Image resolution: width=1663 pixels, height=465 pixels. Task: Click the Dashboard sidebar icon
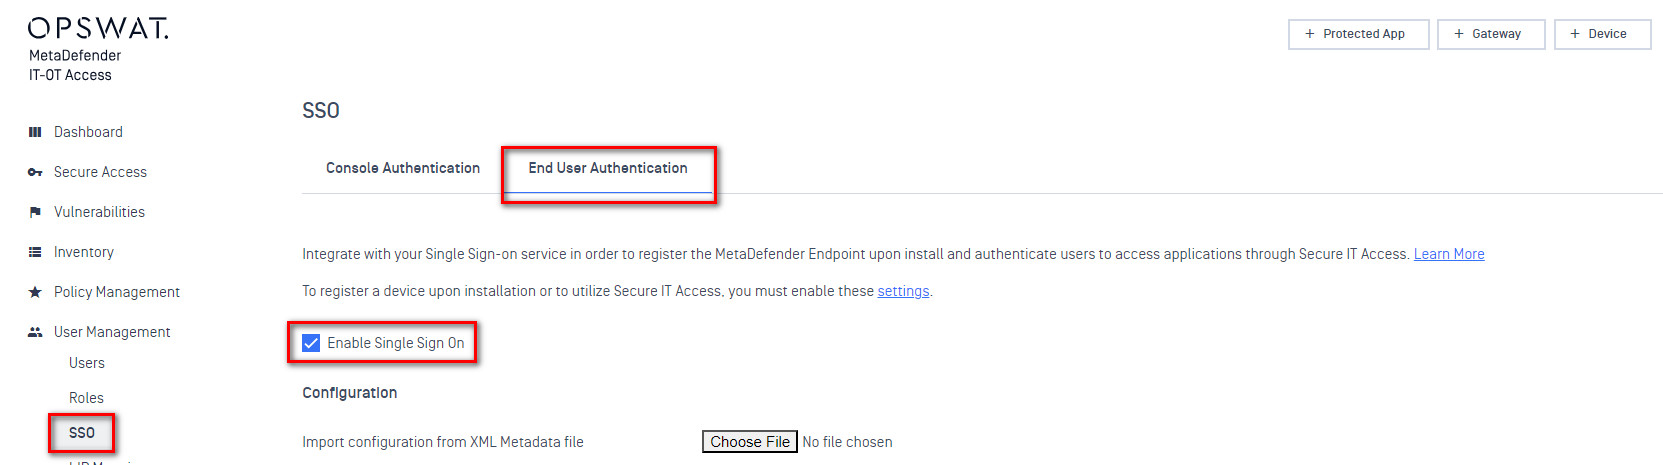35,132
